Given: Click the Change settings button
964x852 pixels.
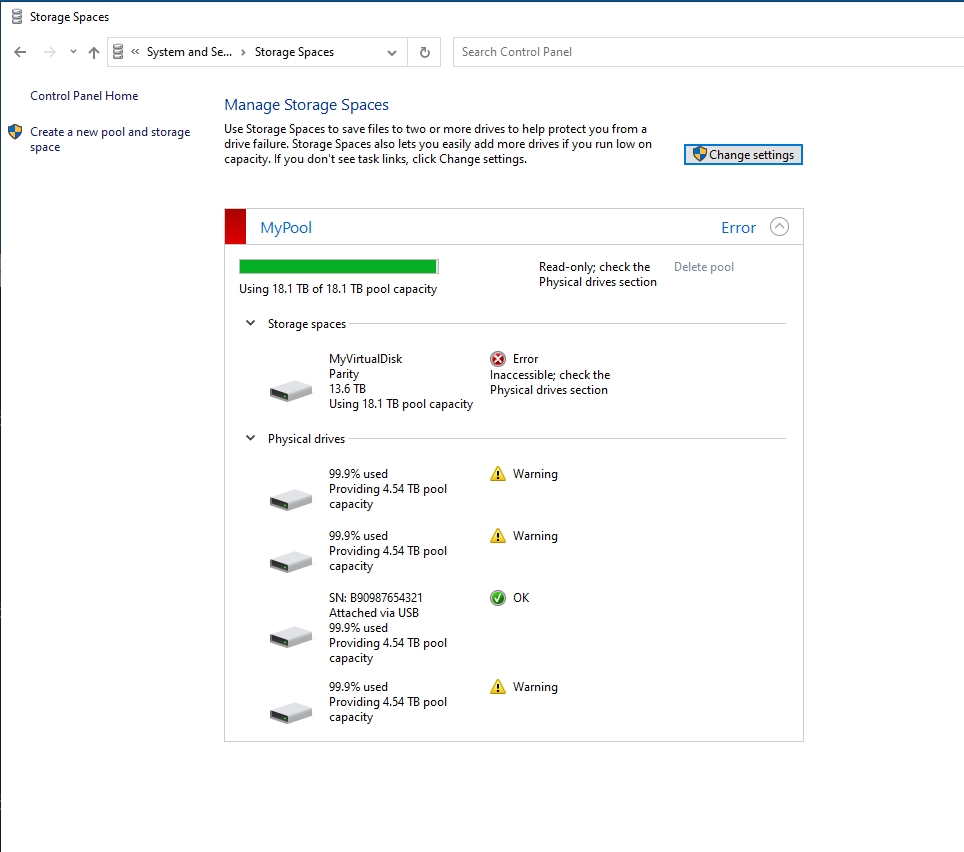Looking at the screenshot, I should click(x=743, y=154).
